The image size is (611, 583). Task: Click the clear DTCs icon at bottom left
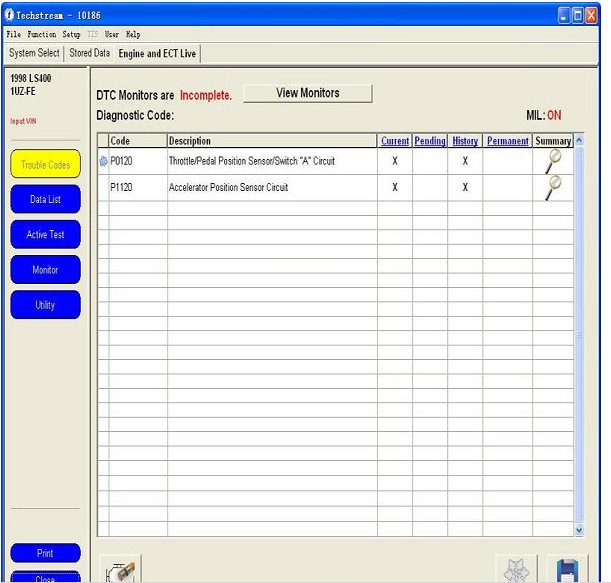[x=120, y=570]
